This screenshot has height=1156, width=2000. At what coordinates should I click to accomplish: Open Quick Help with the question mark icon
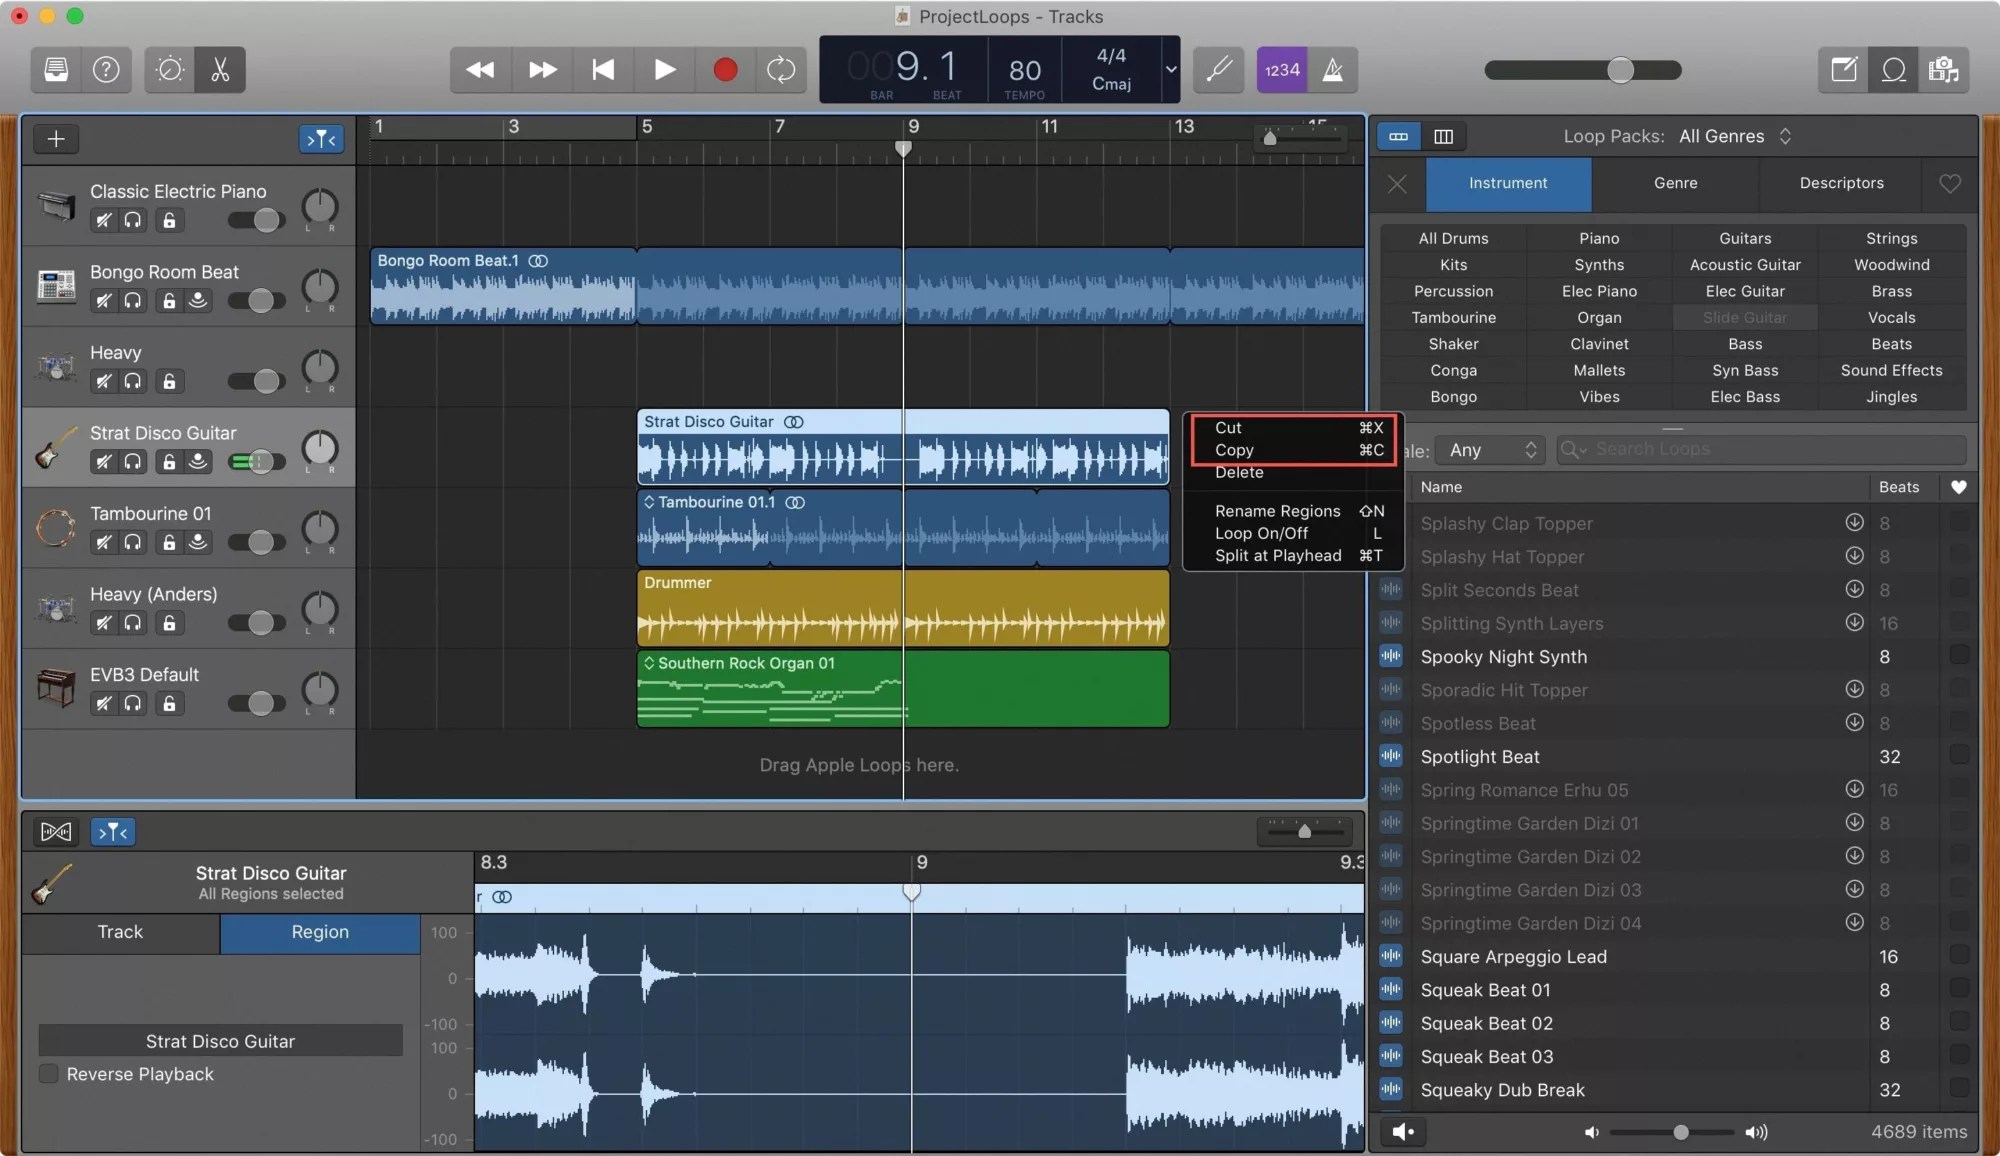105,69
